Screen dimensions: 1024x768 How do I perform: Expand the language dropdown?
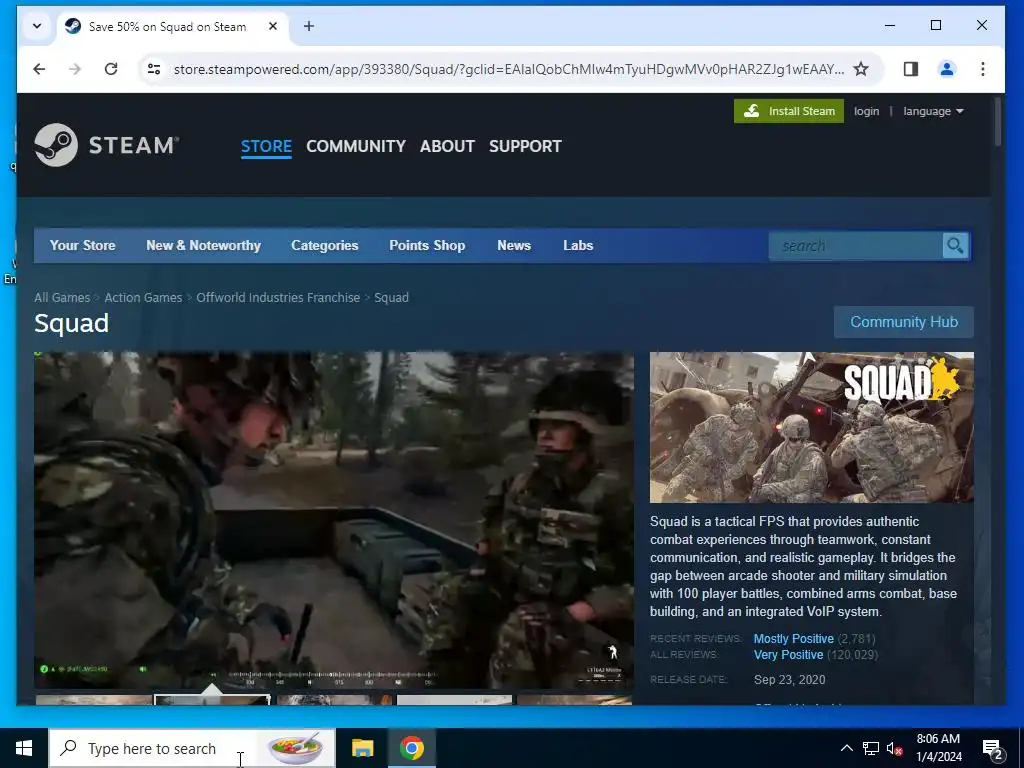pos(933,111)
